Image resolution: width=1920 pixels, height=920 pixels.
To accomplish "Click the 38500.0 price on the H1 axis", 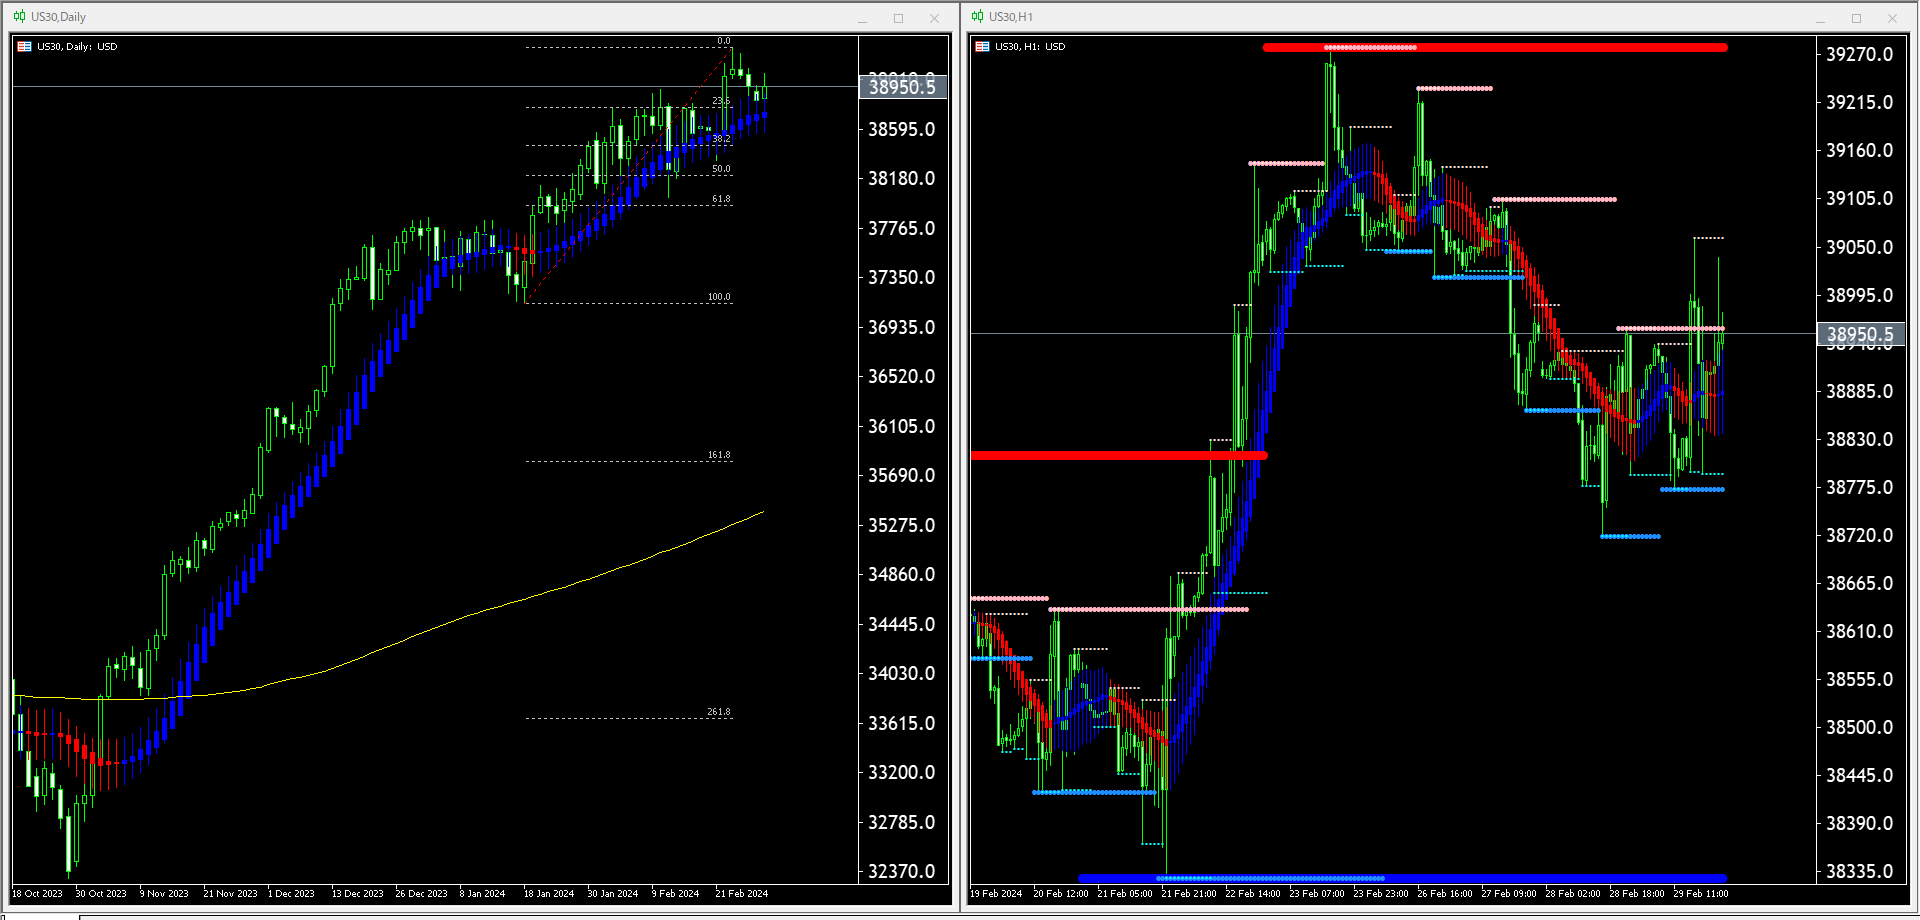I will click(1860, 727).
